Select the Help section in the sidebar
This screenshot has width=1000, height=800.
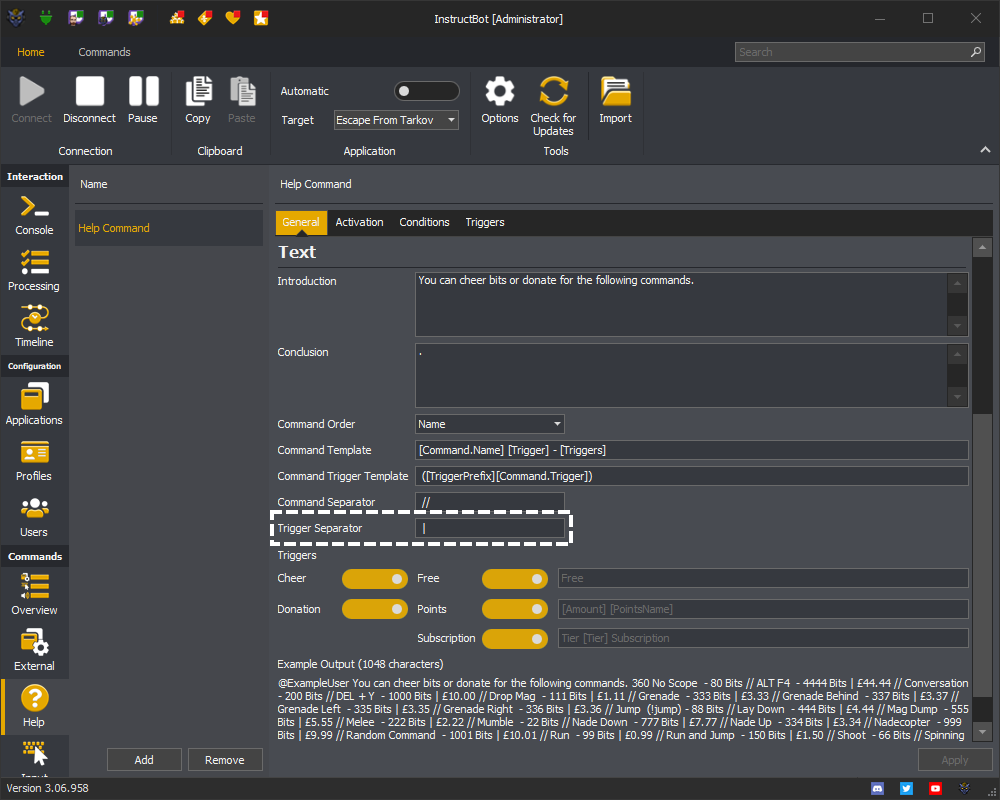tap(34, 706)
